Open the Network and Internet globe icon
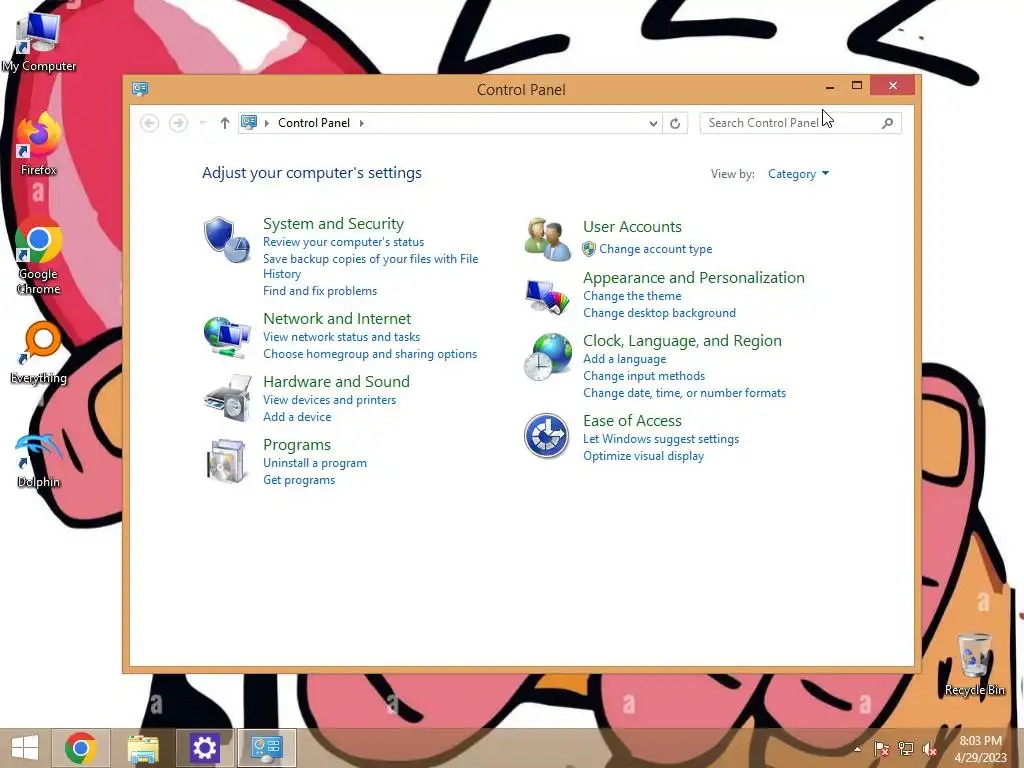The width and height of the screenshot is (1024, 768). coord(227,336)
